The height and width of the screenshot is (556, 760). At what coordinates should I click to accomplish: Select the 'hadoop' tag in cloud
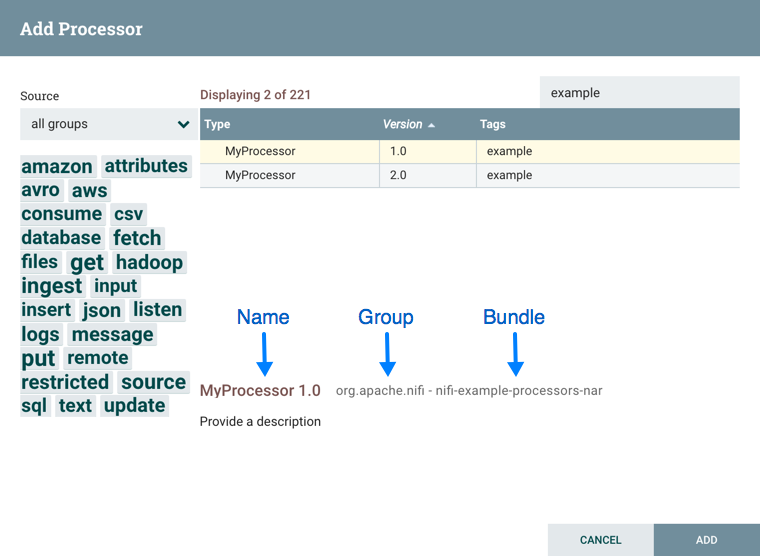[149, 262]
